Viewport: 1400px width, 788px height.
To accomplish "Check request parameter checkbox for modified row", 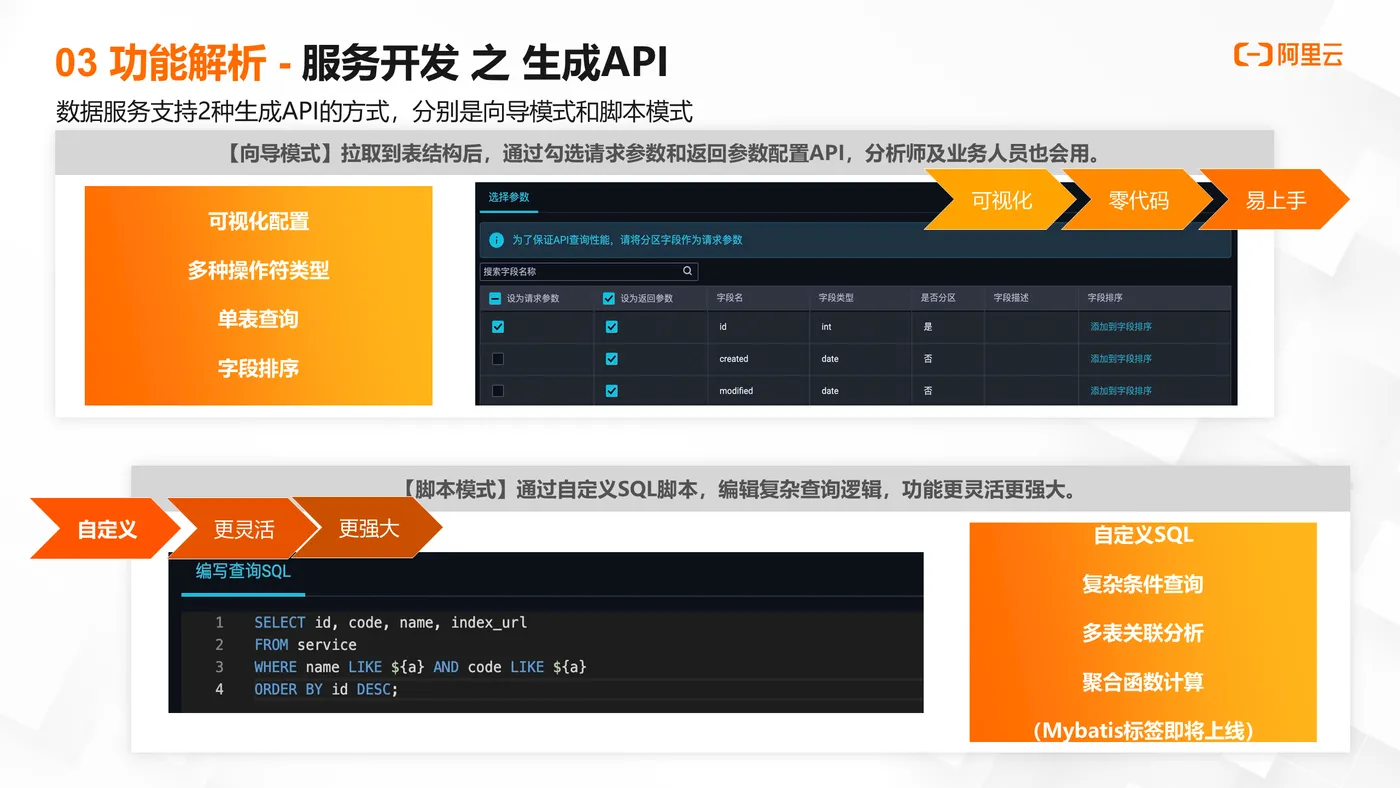I will click(x=498, y=391).
